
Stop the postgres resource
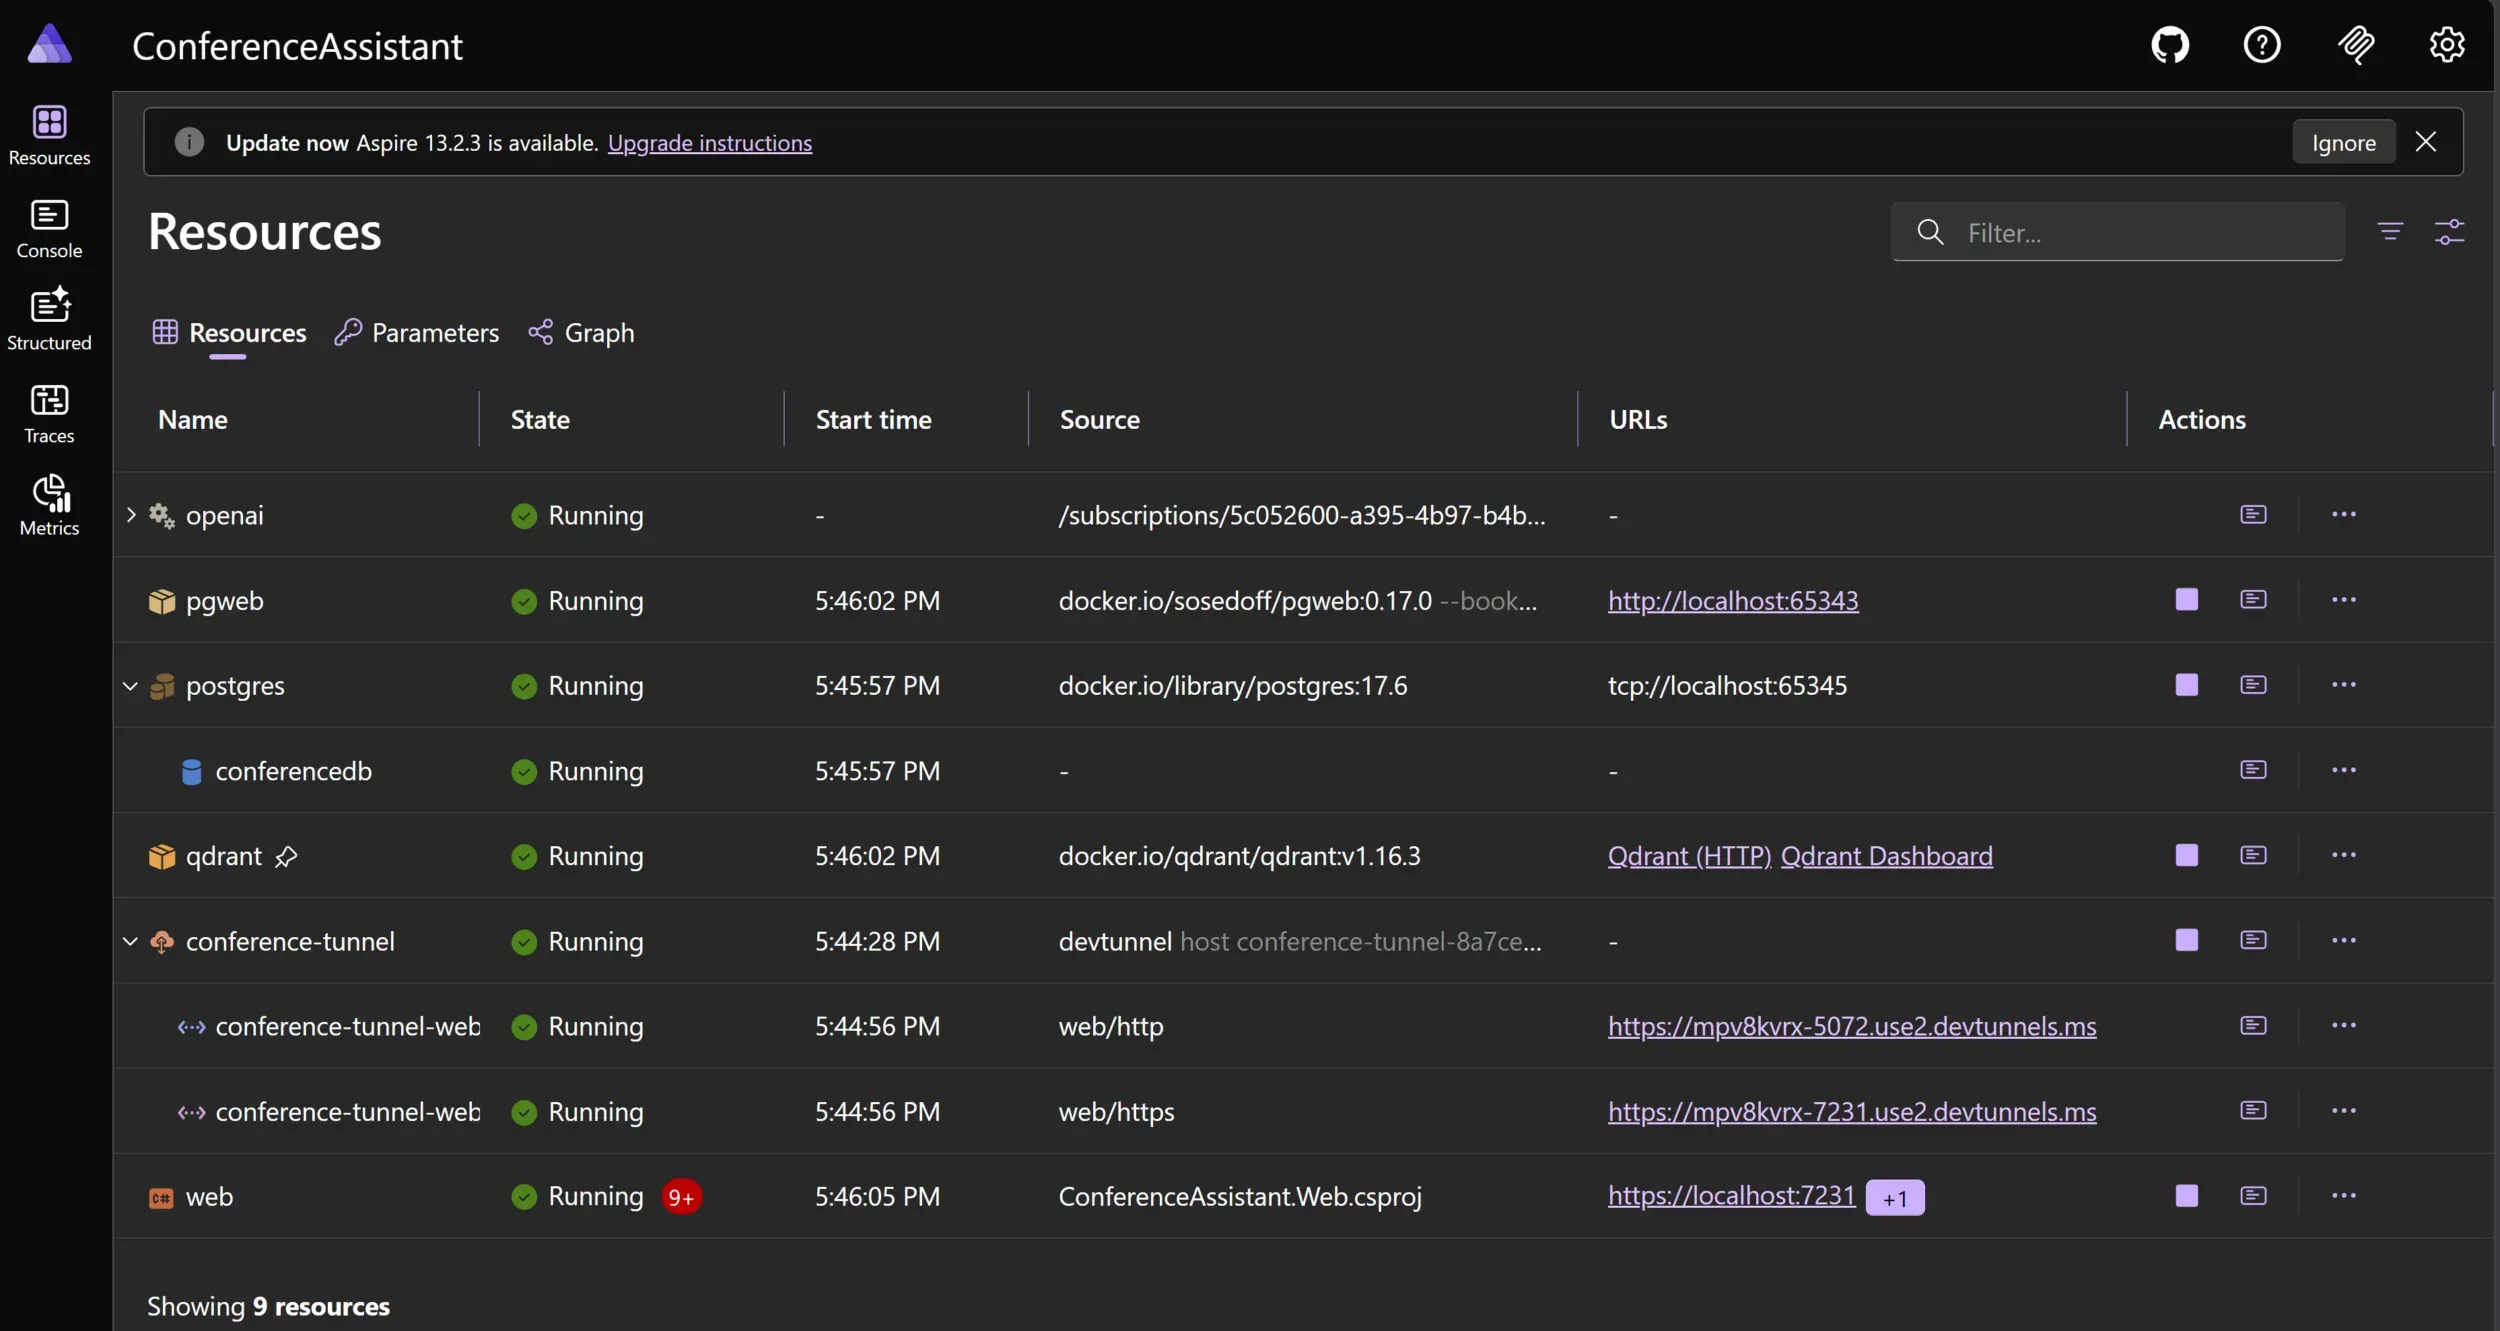[2187, 684]
